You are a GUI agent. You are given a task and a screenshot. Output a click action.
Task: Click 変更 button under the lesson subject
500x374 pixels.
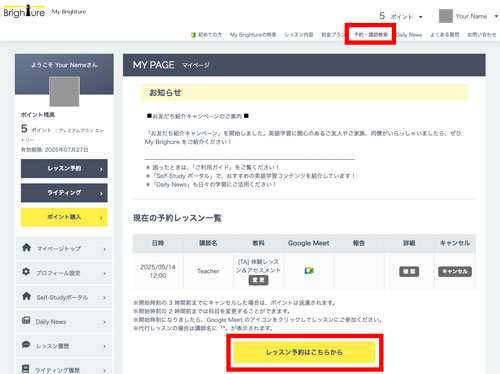coord(258,280)
